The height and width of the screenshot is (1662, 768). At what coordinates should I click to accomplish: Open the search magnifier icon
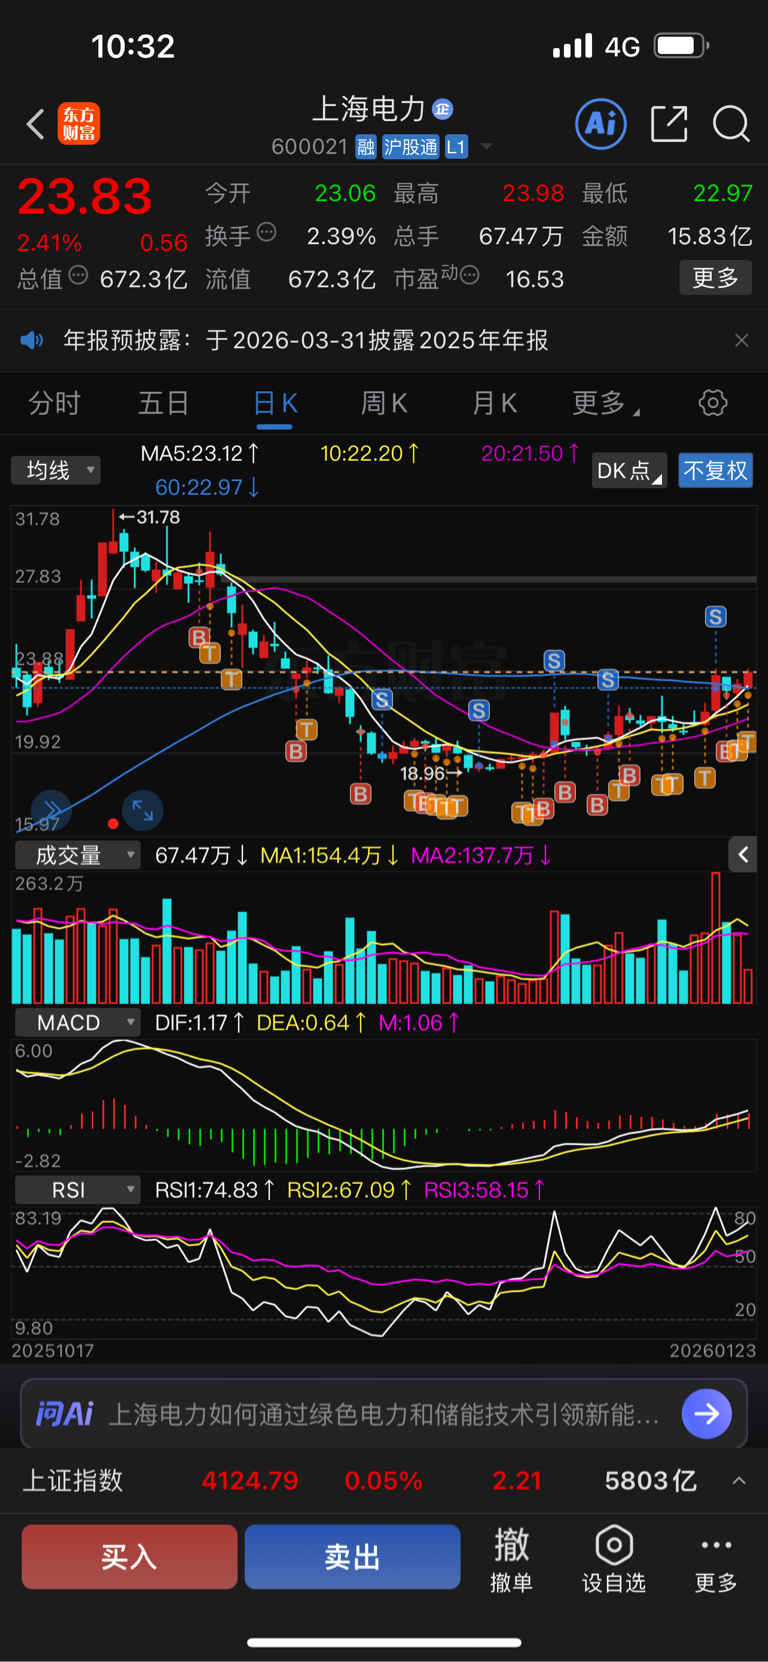click(x=731, y=124)
